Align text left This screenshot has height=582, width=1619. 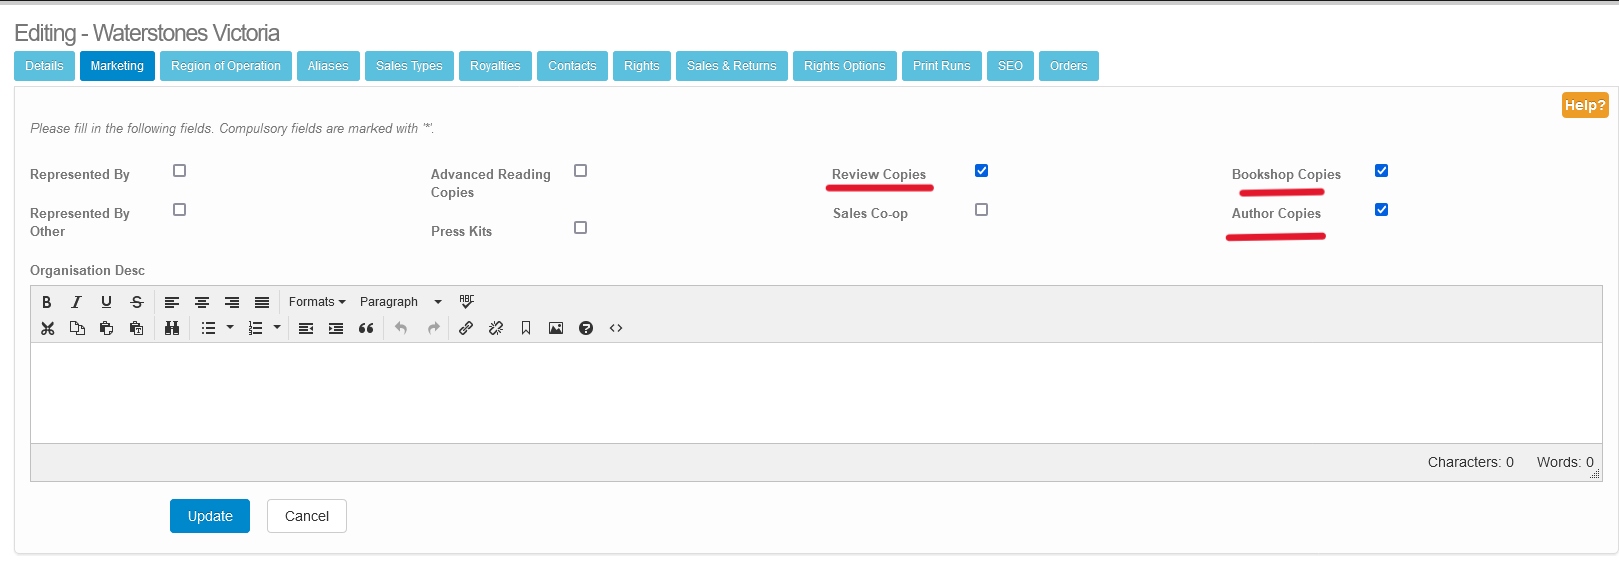coord(172,302)
